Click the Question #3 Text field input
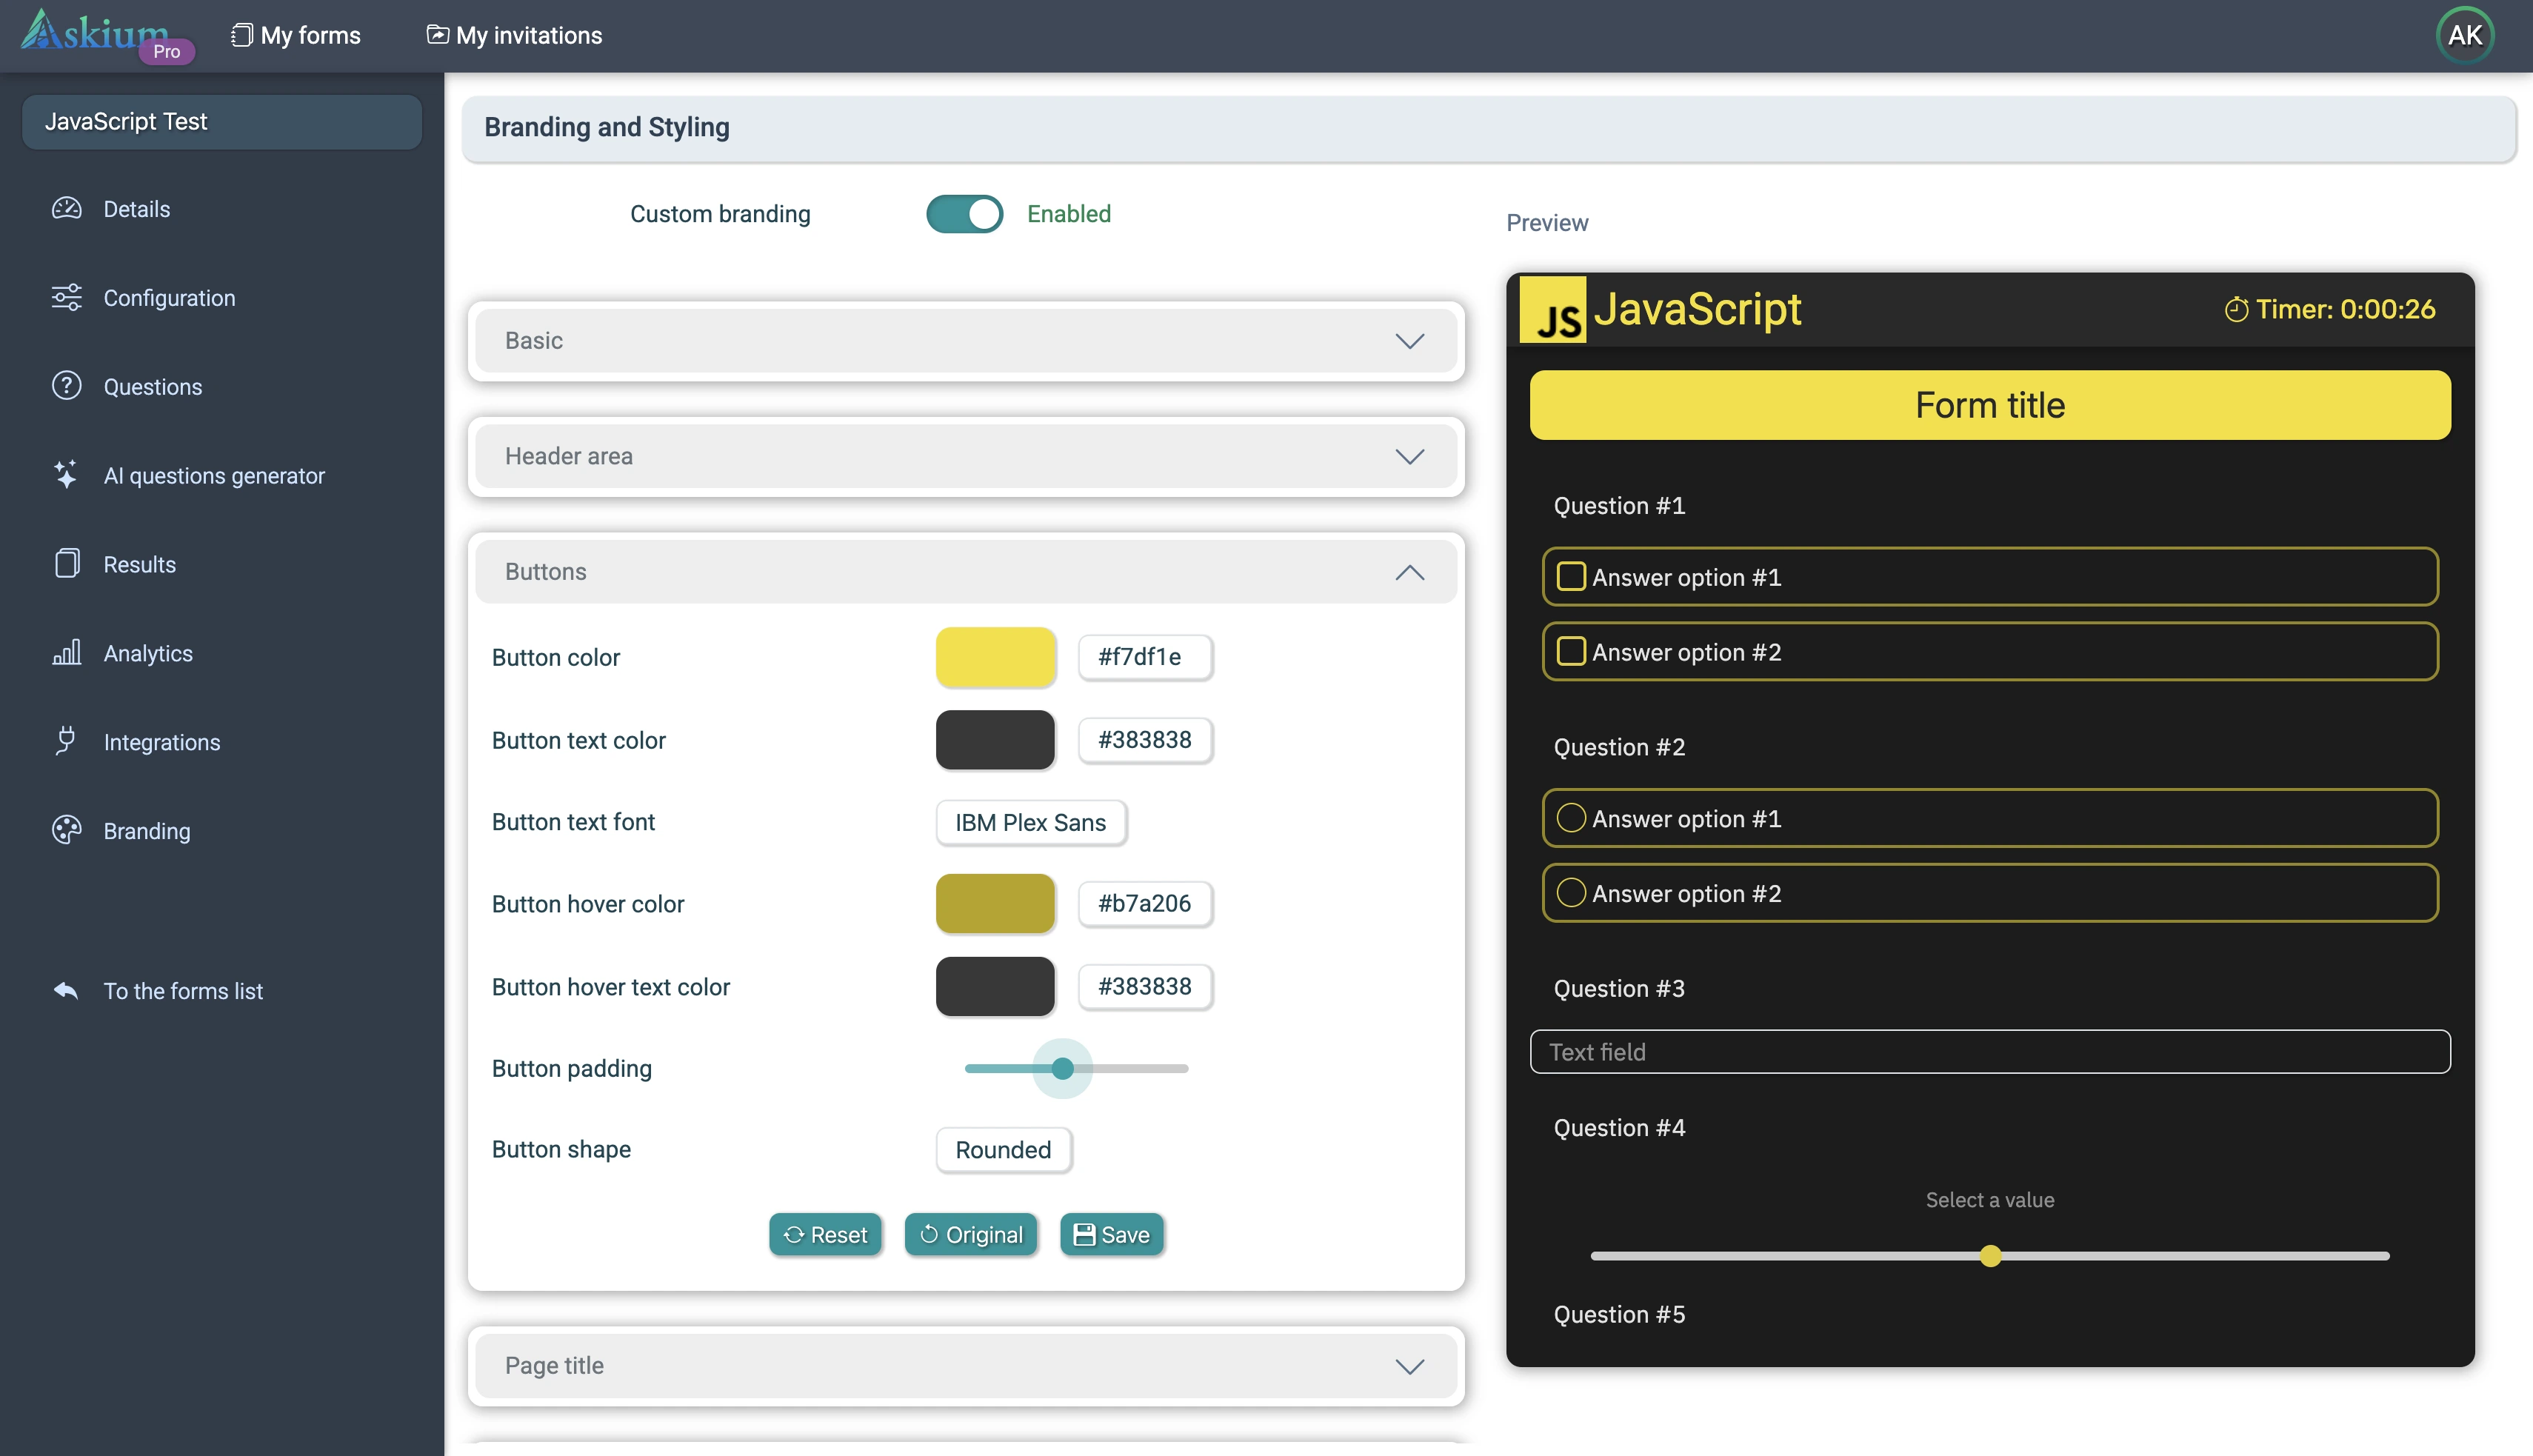 [1989, 1052]
